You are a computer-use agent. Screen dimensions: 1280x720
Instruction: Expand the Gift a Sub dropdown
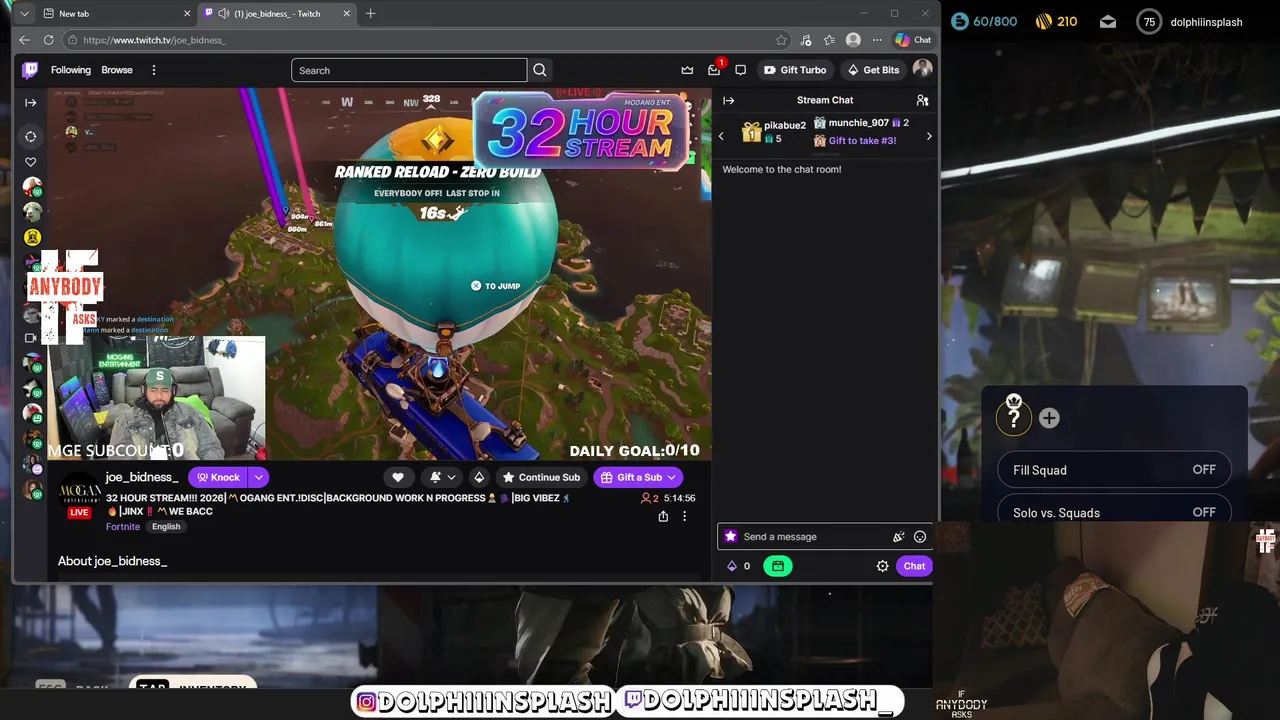(x=672, y=477)
